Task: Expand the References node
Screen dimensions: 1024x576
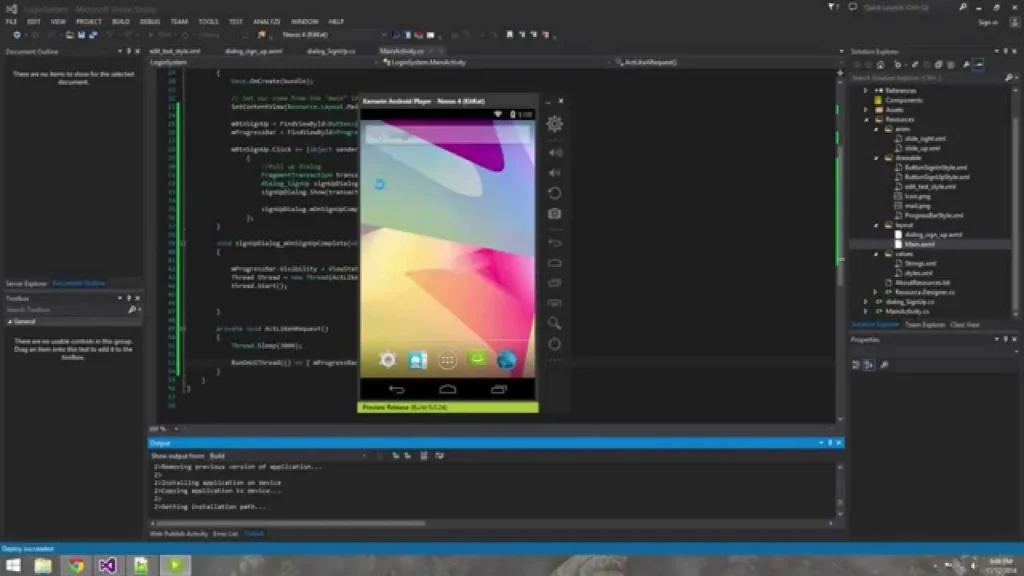Action: 866,90
